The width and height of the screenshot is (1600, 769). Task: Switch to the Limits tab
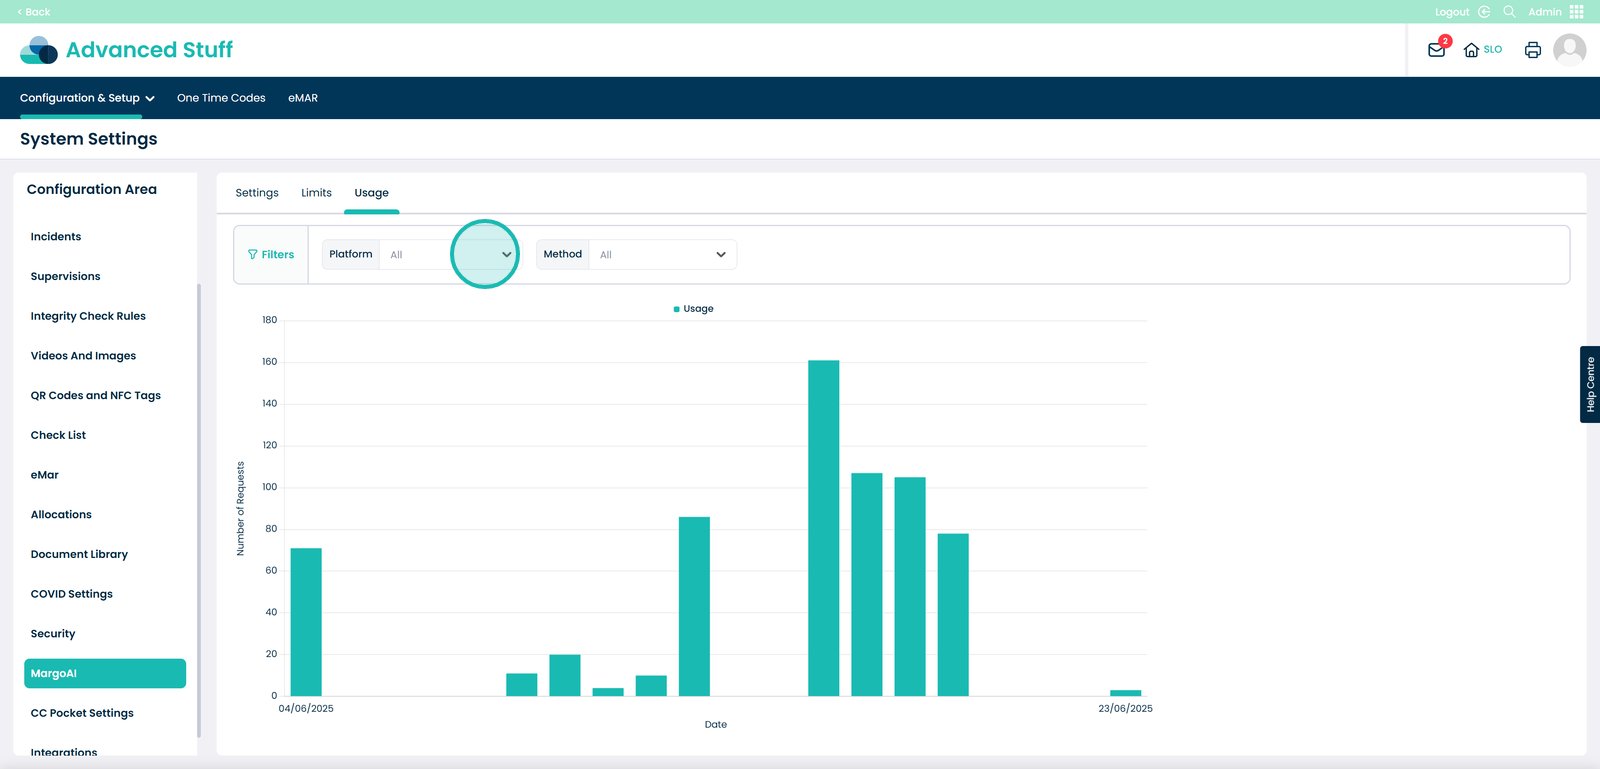(316, 193)
